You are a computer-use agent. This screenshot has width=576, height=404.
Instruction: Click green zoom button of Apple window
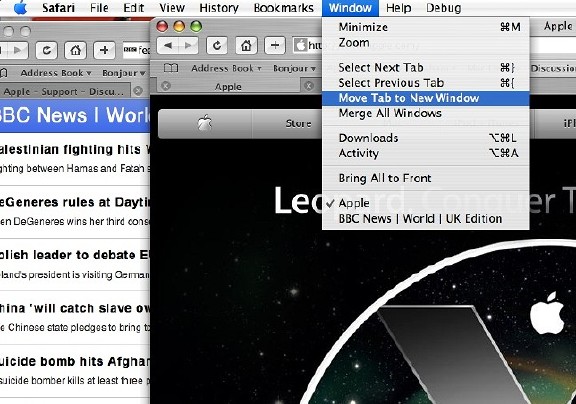[x=196, y=26]
